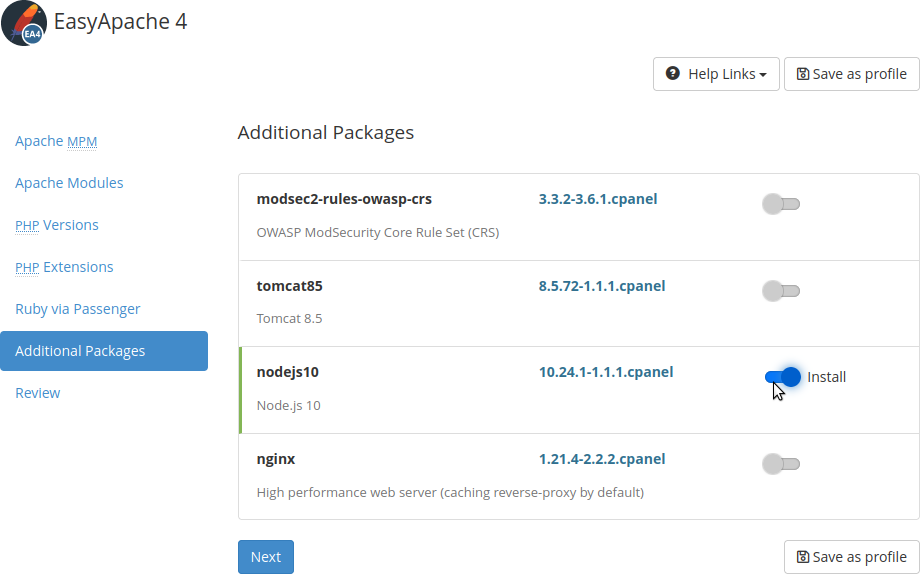Select PHP Extensions in the sidebar

pos(64,267)
